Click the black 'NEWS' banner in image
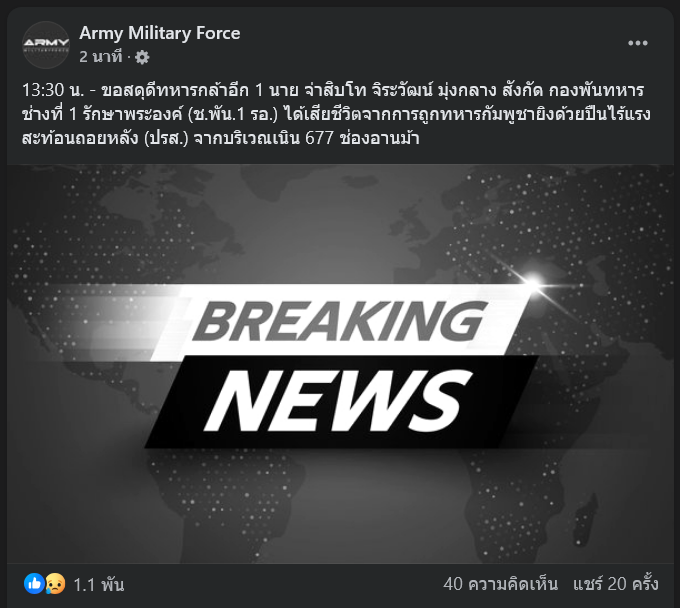 point(340,402)
